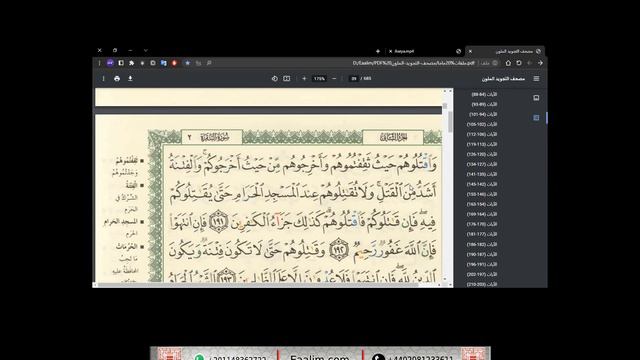
Task: Open the tab search chevron
Action: pos(146,50)
